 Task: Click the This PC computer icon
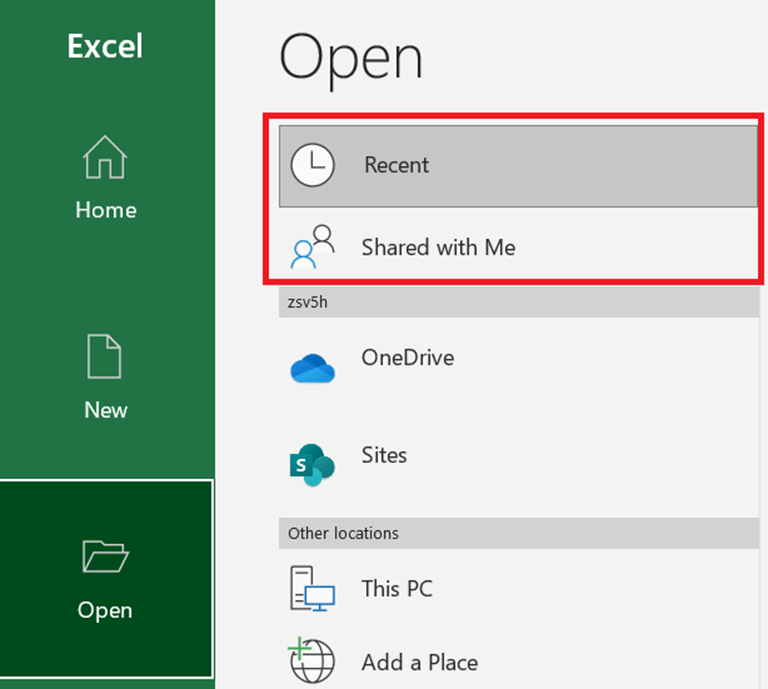pyautogui.click(x=312, y=589)
